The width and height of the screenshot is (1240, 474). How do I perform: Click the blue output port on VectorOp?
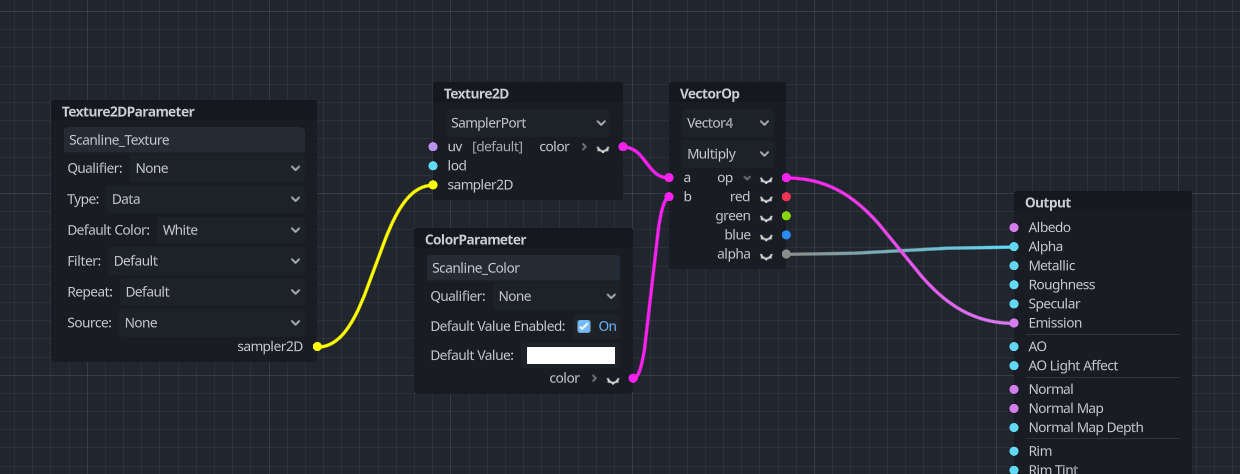point(786,235)
